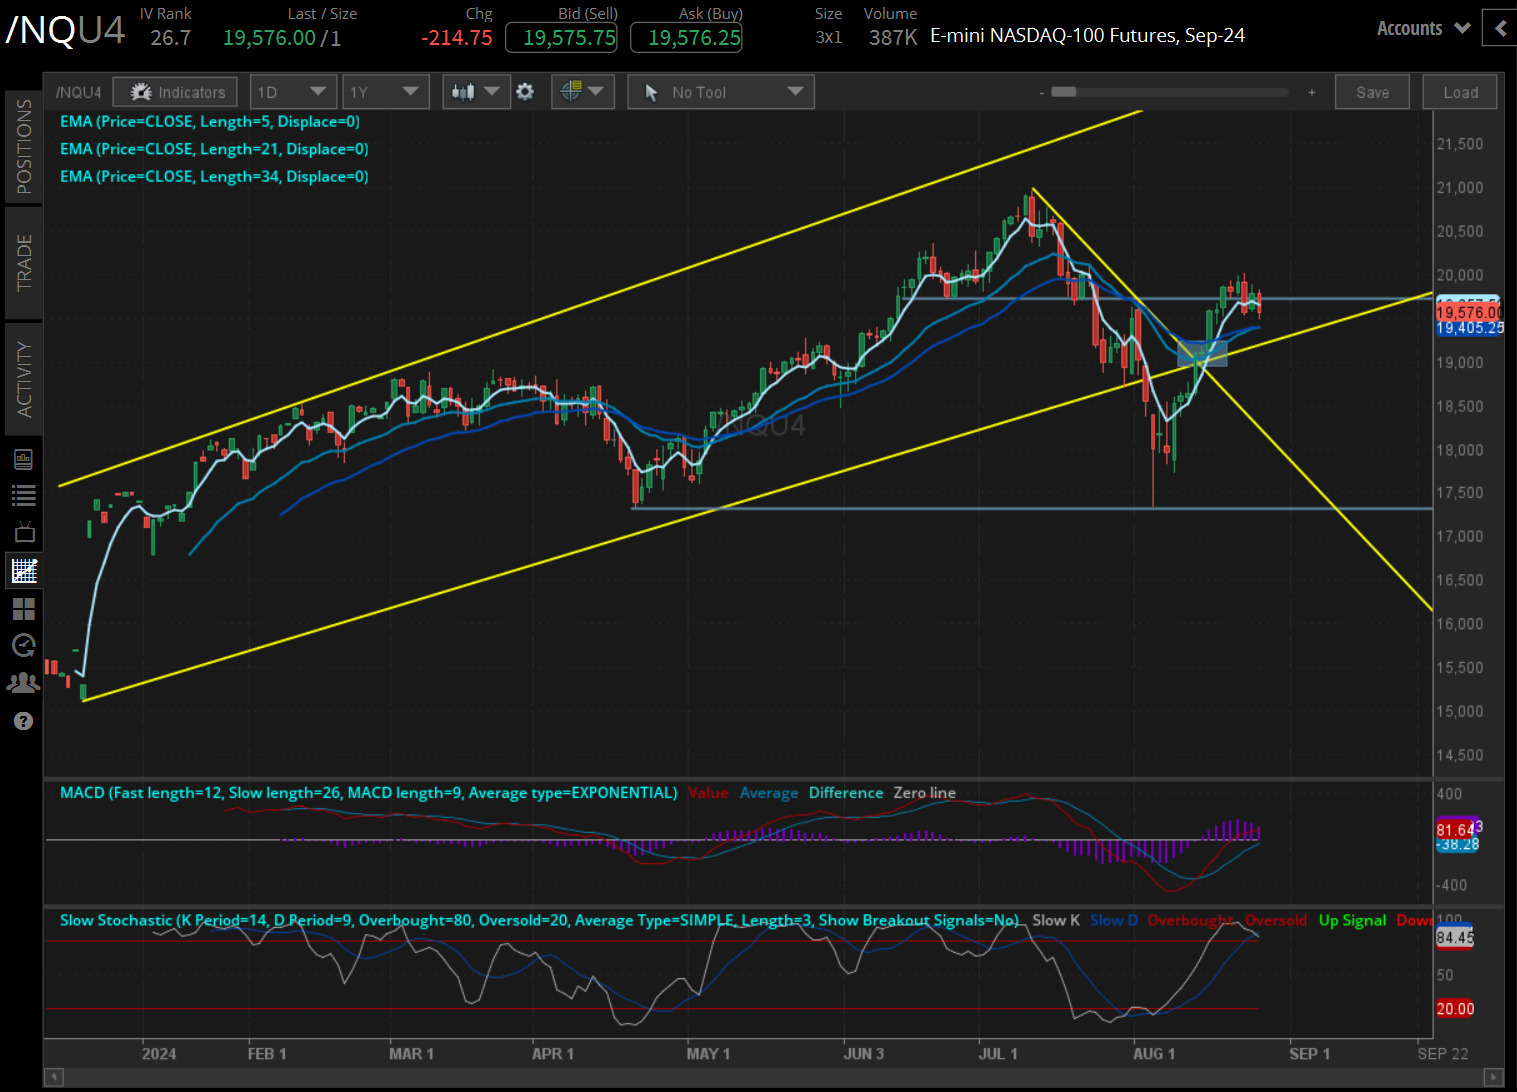Click the 21,000 price axis label

(1460, 188)
